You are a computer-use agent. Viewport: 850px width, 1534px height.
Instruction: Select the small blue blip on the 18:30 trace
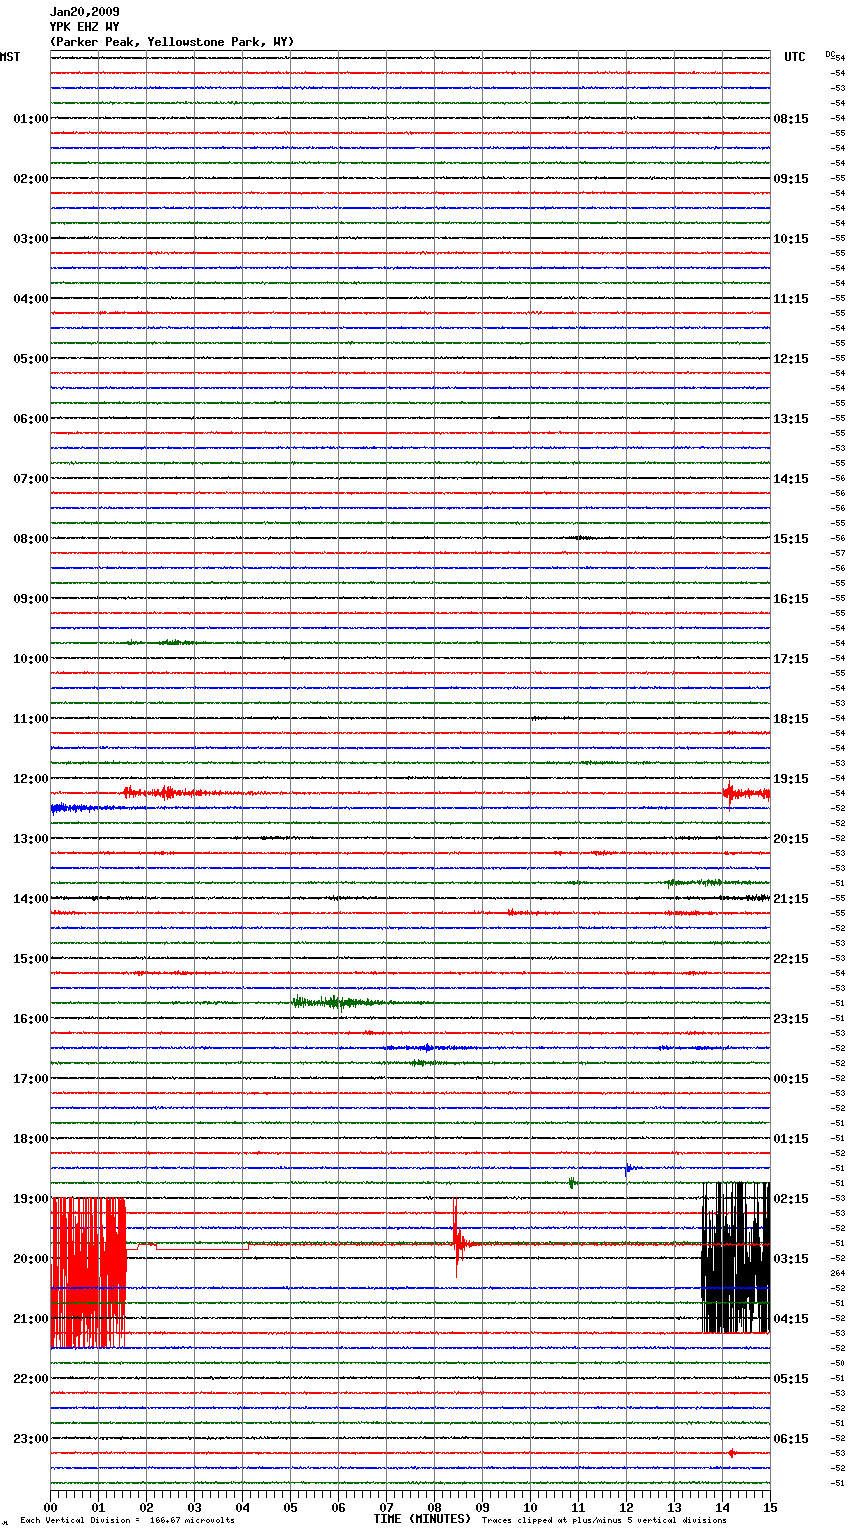pos(628,1168)
